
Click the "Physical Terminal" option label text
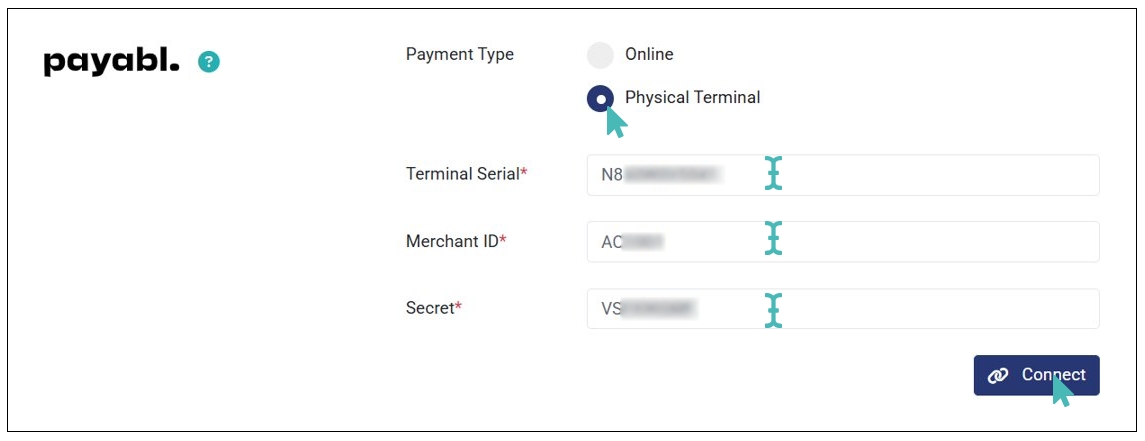[x=692, y=98]
